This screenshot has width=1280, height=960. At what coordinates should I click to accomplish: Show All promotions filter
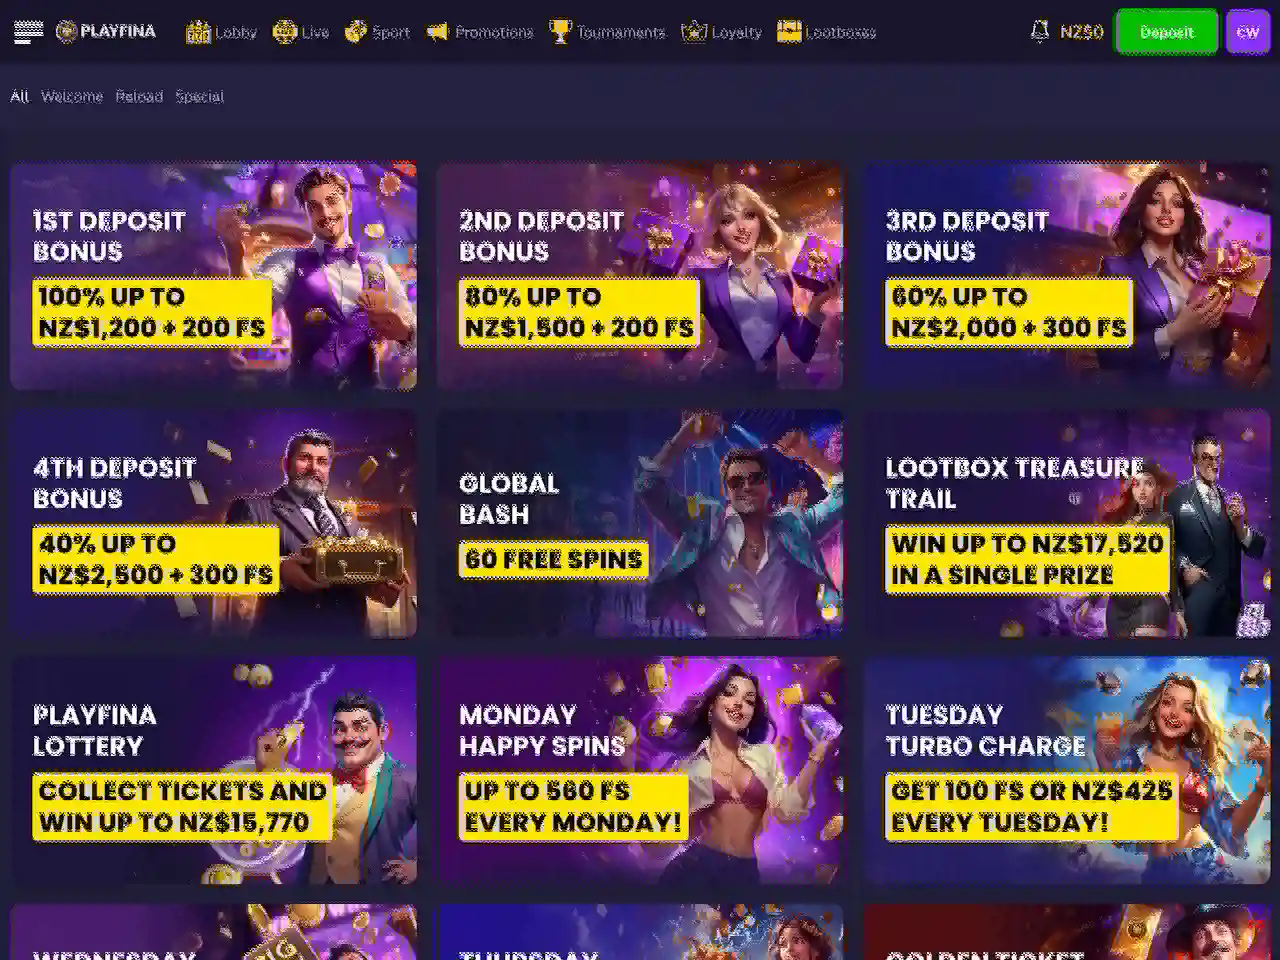[19, 96]
